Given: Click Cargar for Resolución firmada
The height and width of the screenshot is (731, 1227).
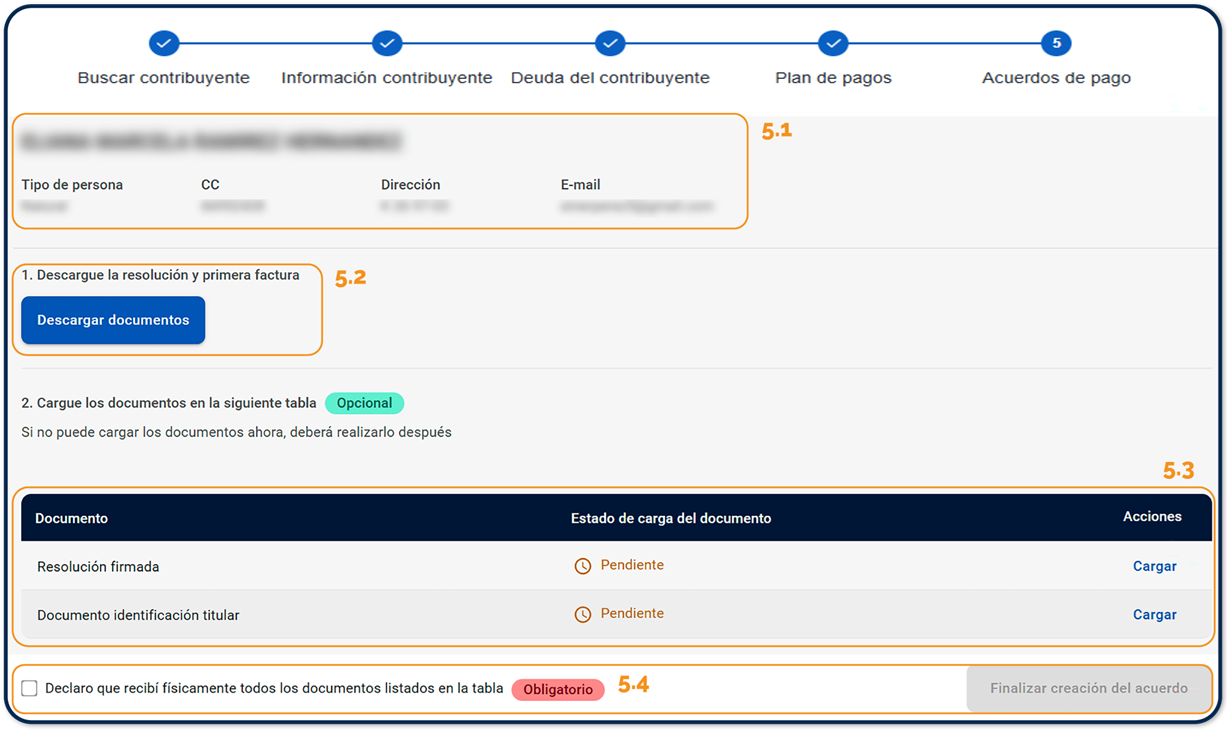Looking at the screenshot, I should click(1154, 566).
